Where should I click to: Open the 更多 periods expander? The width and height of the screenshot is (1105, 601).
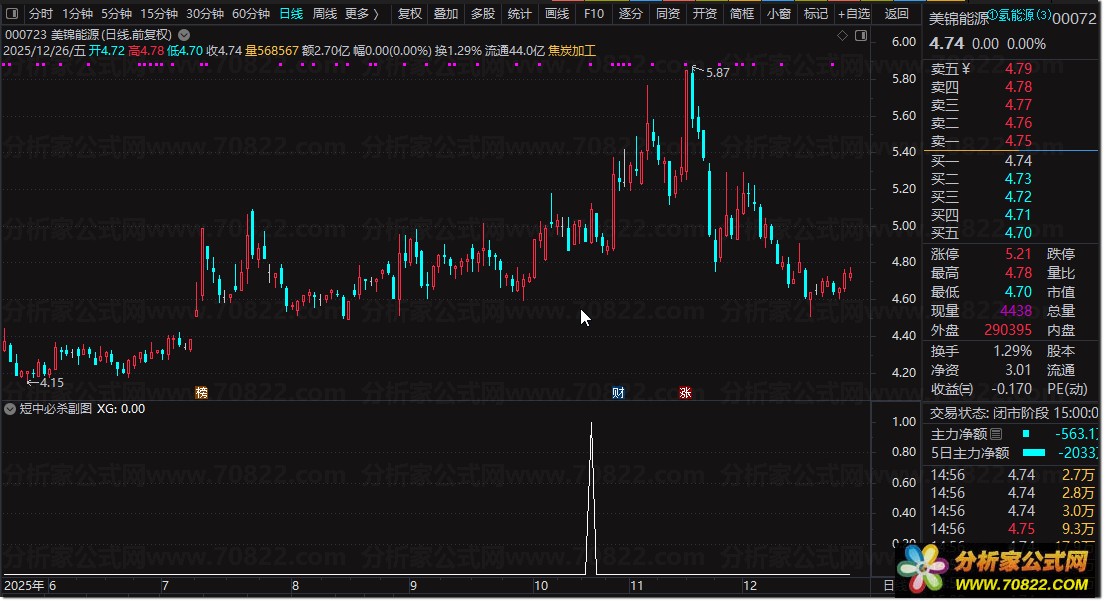[x=361, y=14]
